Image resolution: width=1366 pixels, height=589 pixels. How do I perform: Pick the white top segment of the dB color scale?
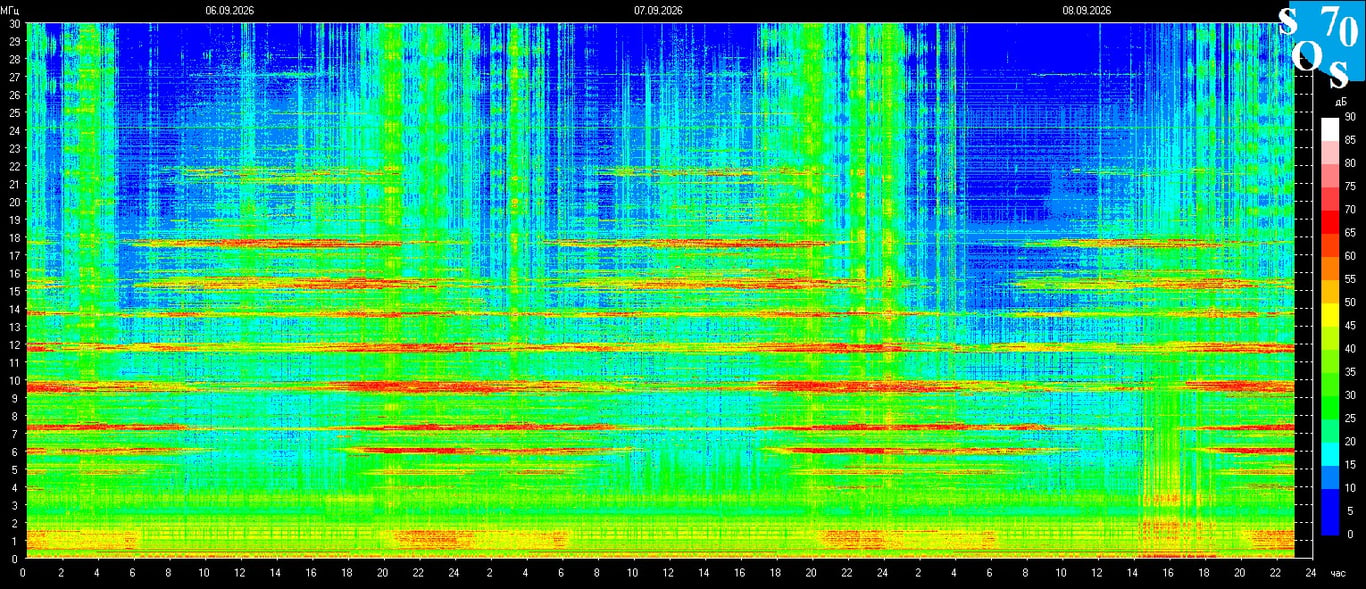pos(1330,129)
